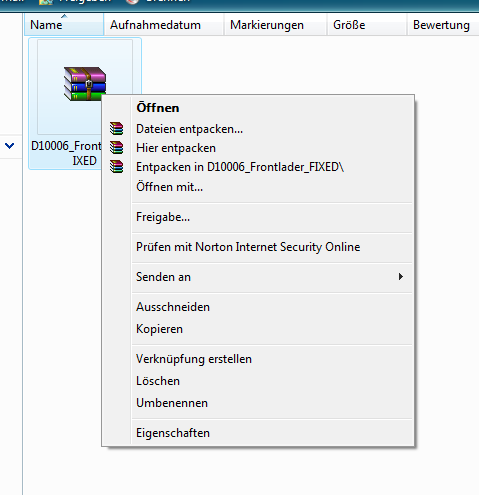Sort by Aufnahmedatum column header
479x495 pixels.
tap(163, 25)
